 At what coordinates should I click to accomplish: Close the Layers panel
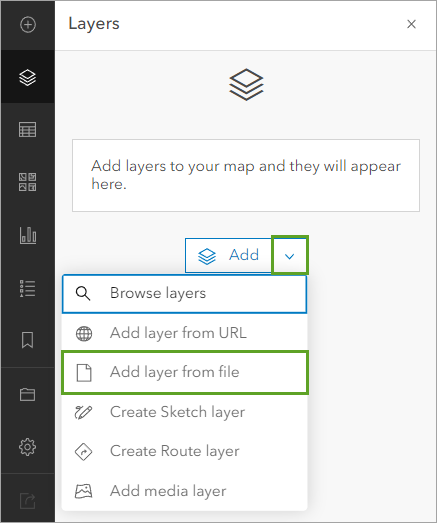point(411,24)
